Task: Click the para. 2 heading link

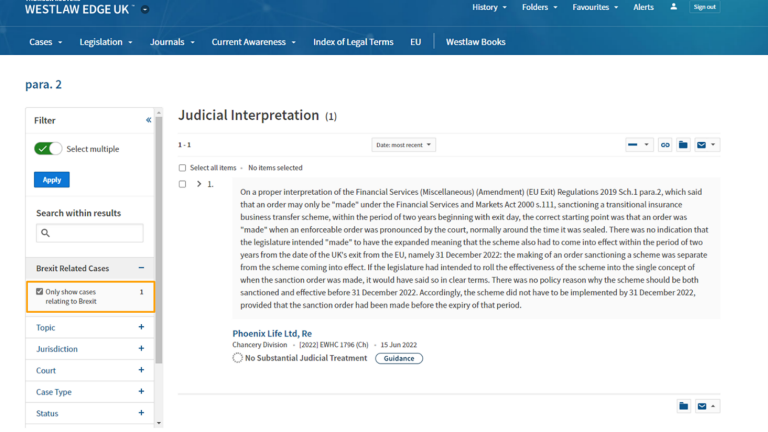Action: 43,85
